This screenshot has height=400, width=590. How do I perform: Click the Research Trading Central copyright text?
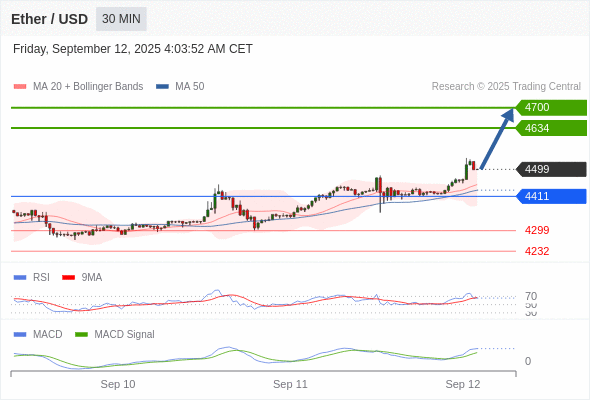[506, 87]
